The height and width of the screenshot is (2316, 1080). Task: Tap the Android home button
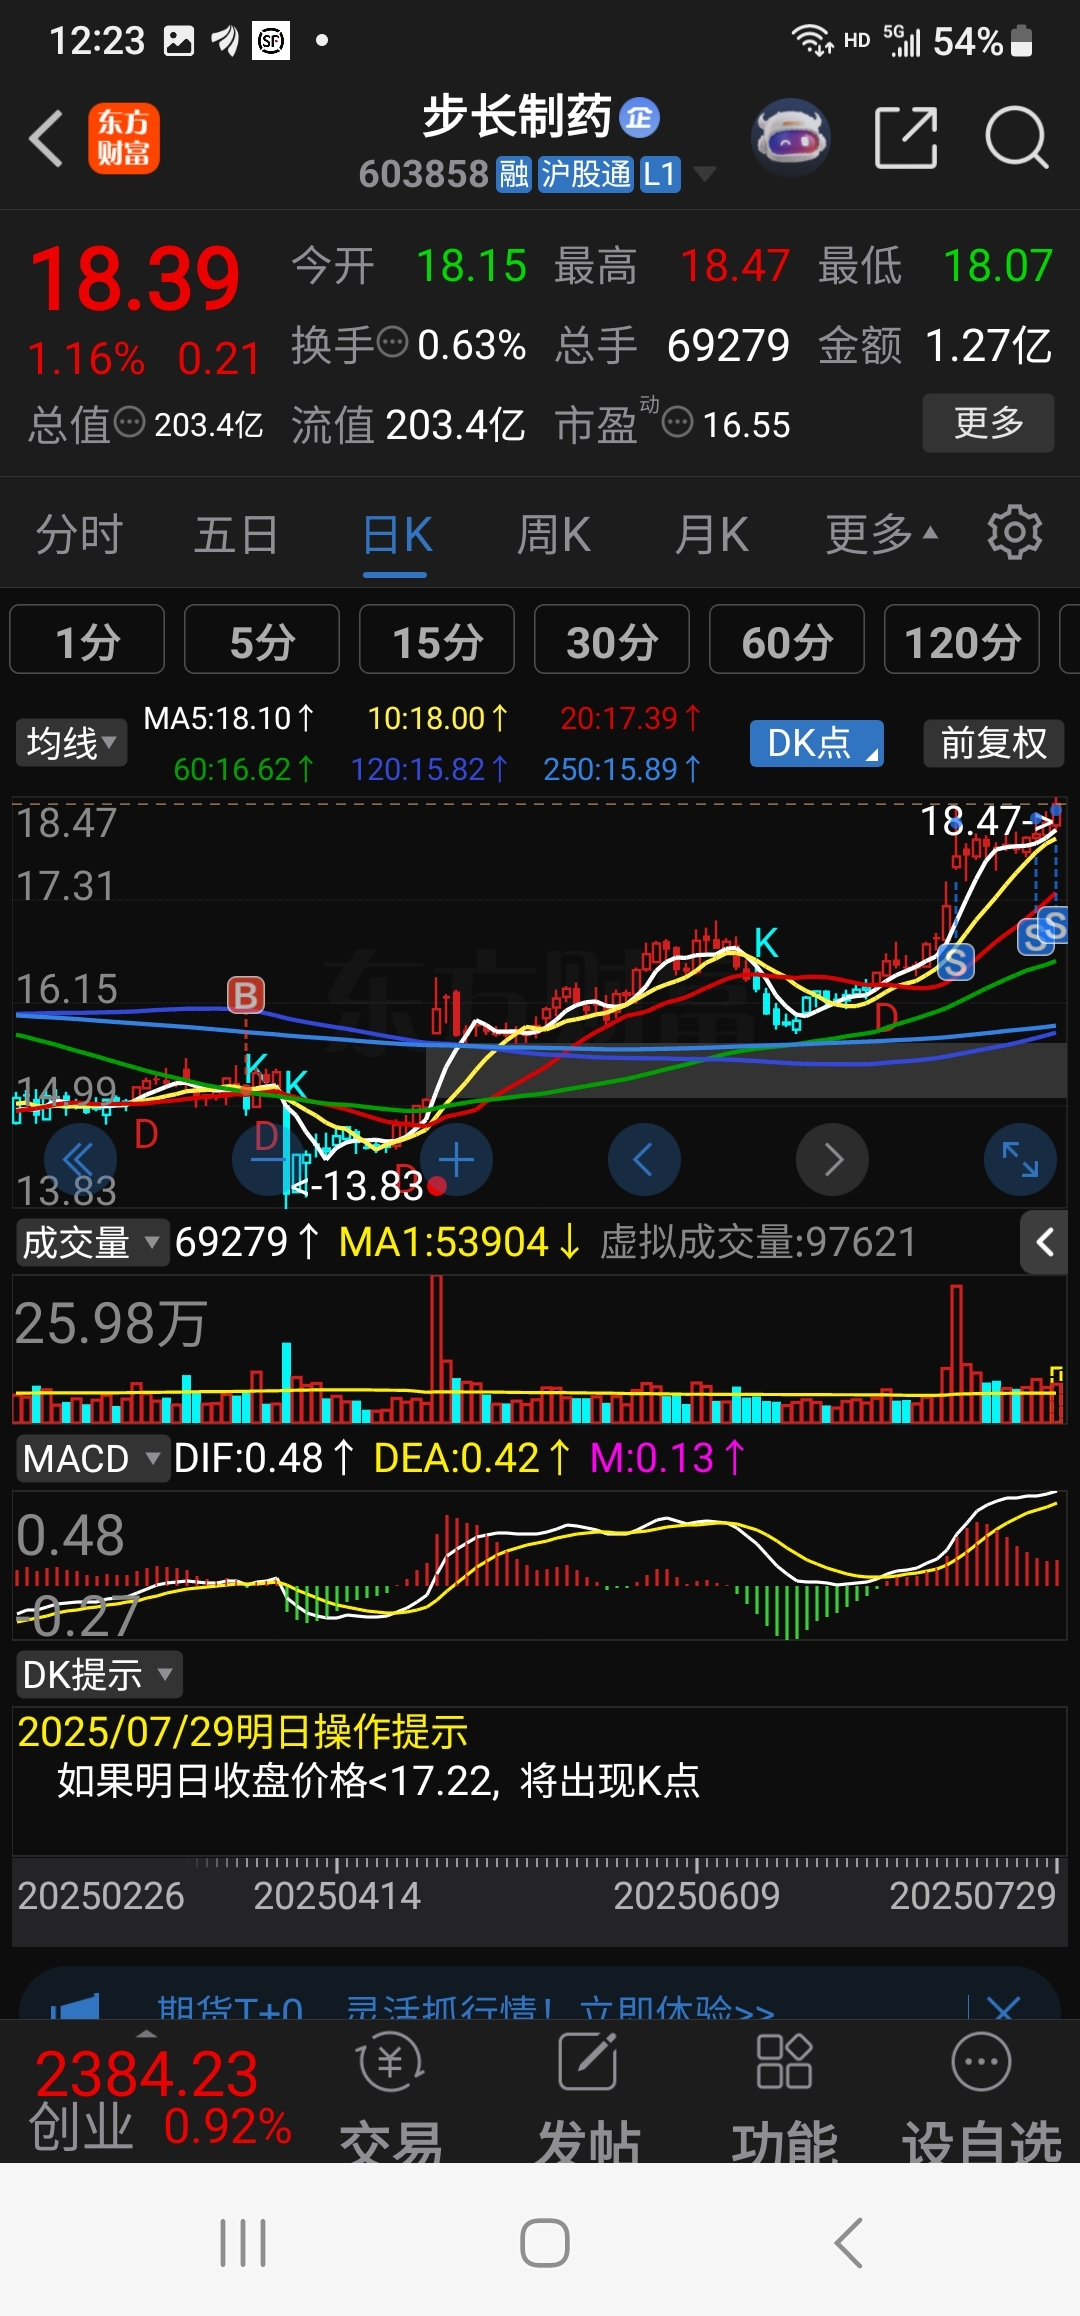pos(545,2243)
